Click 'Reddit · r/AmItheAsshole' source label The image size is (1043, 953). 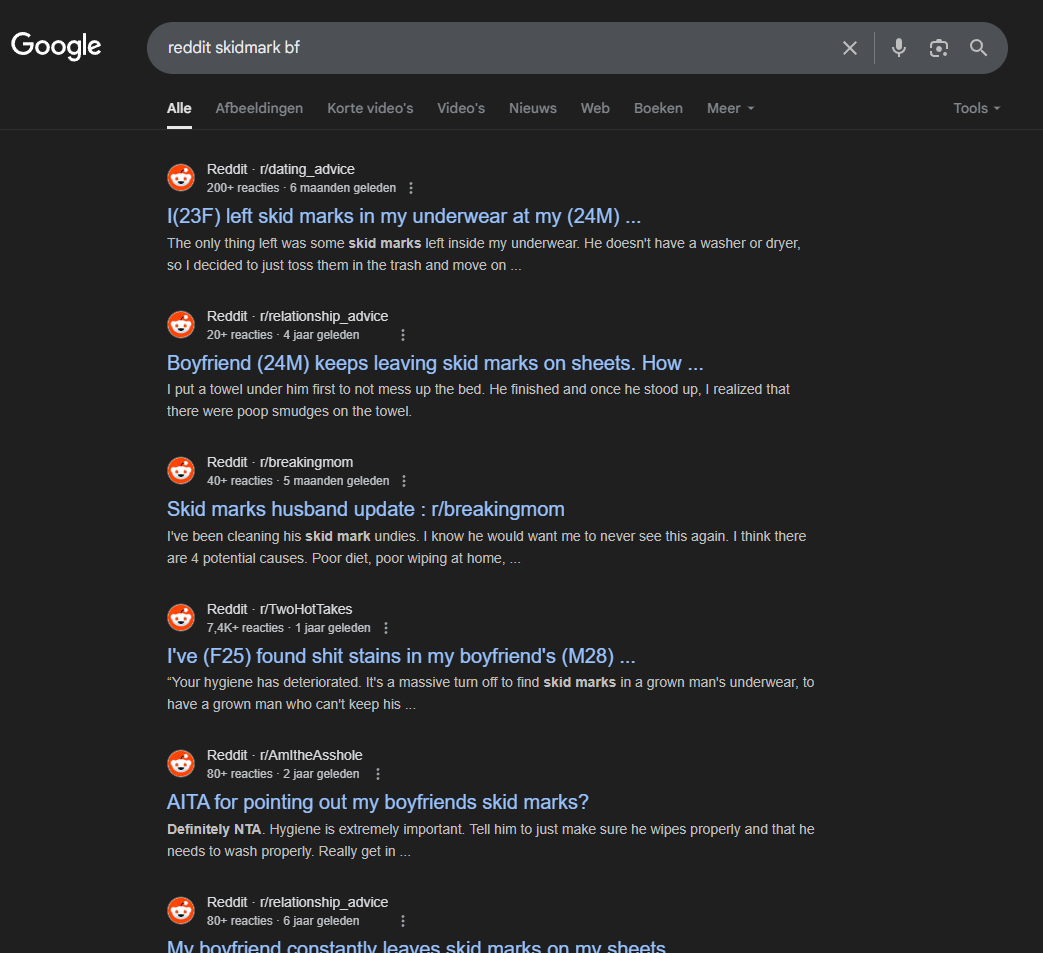[285, 755]
